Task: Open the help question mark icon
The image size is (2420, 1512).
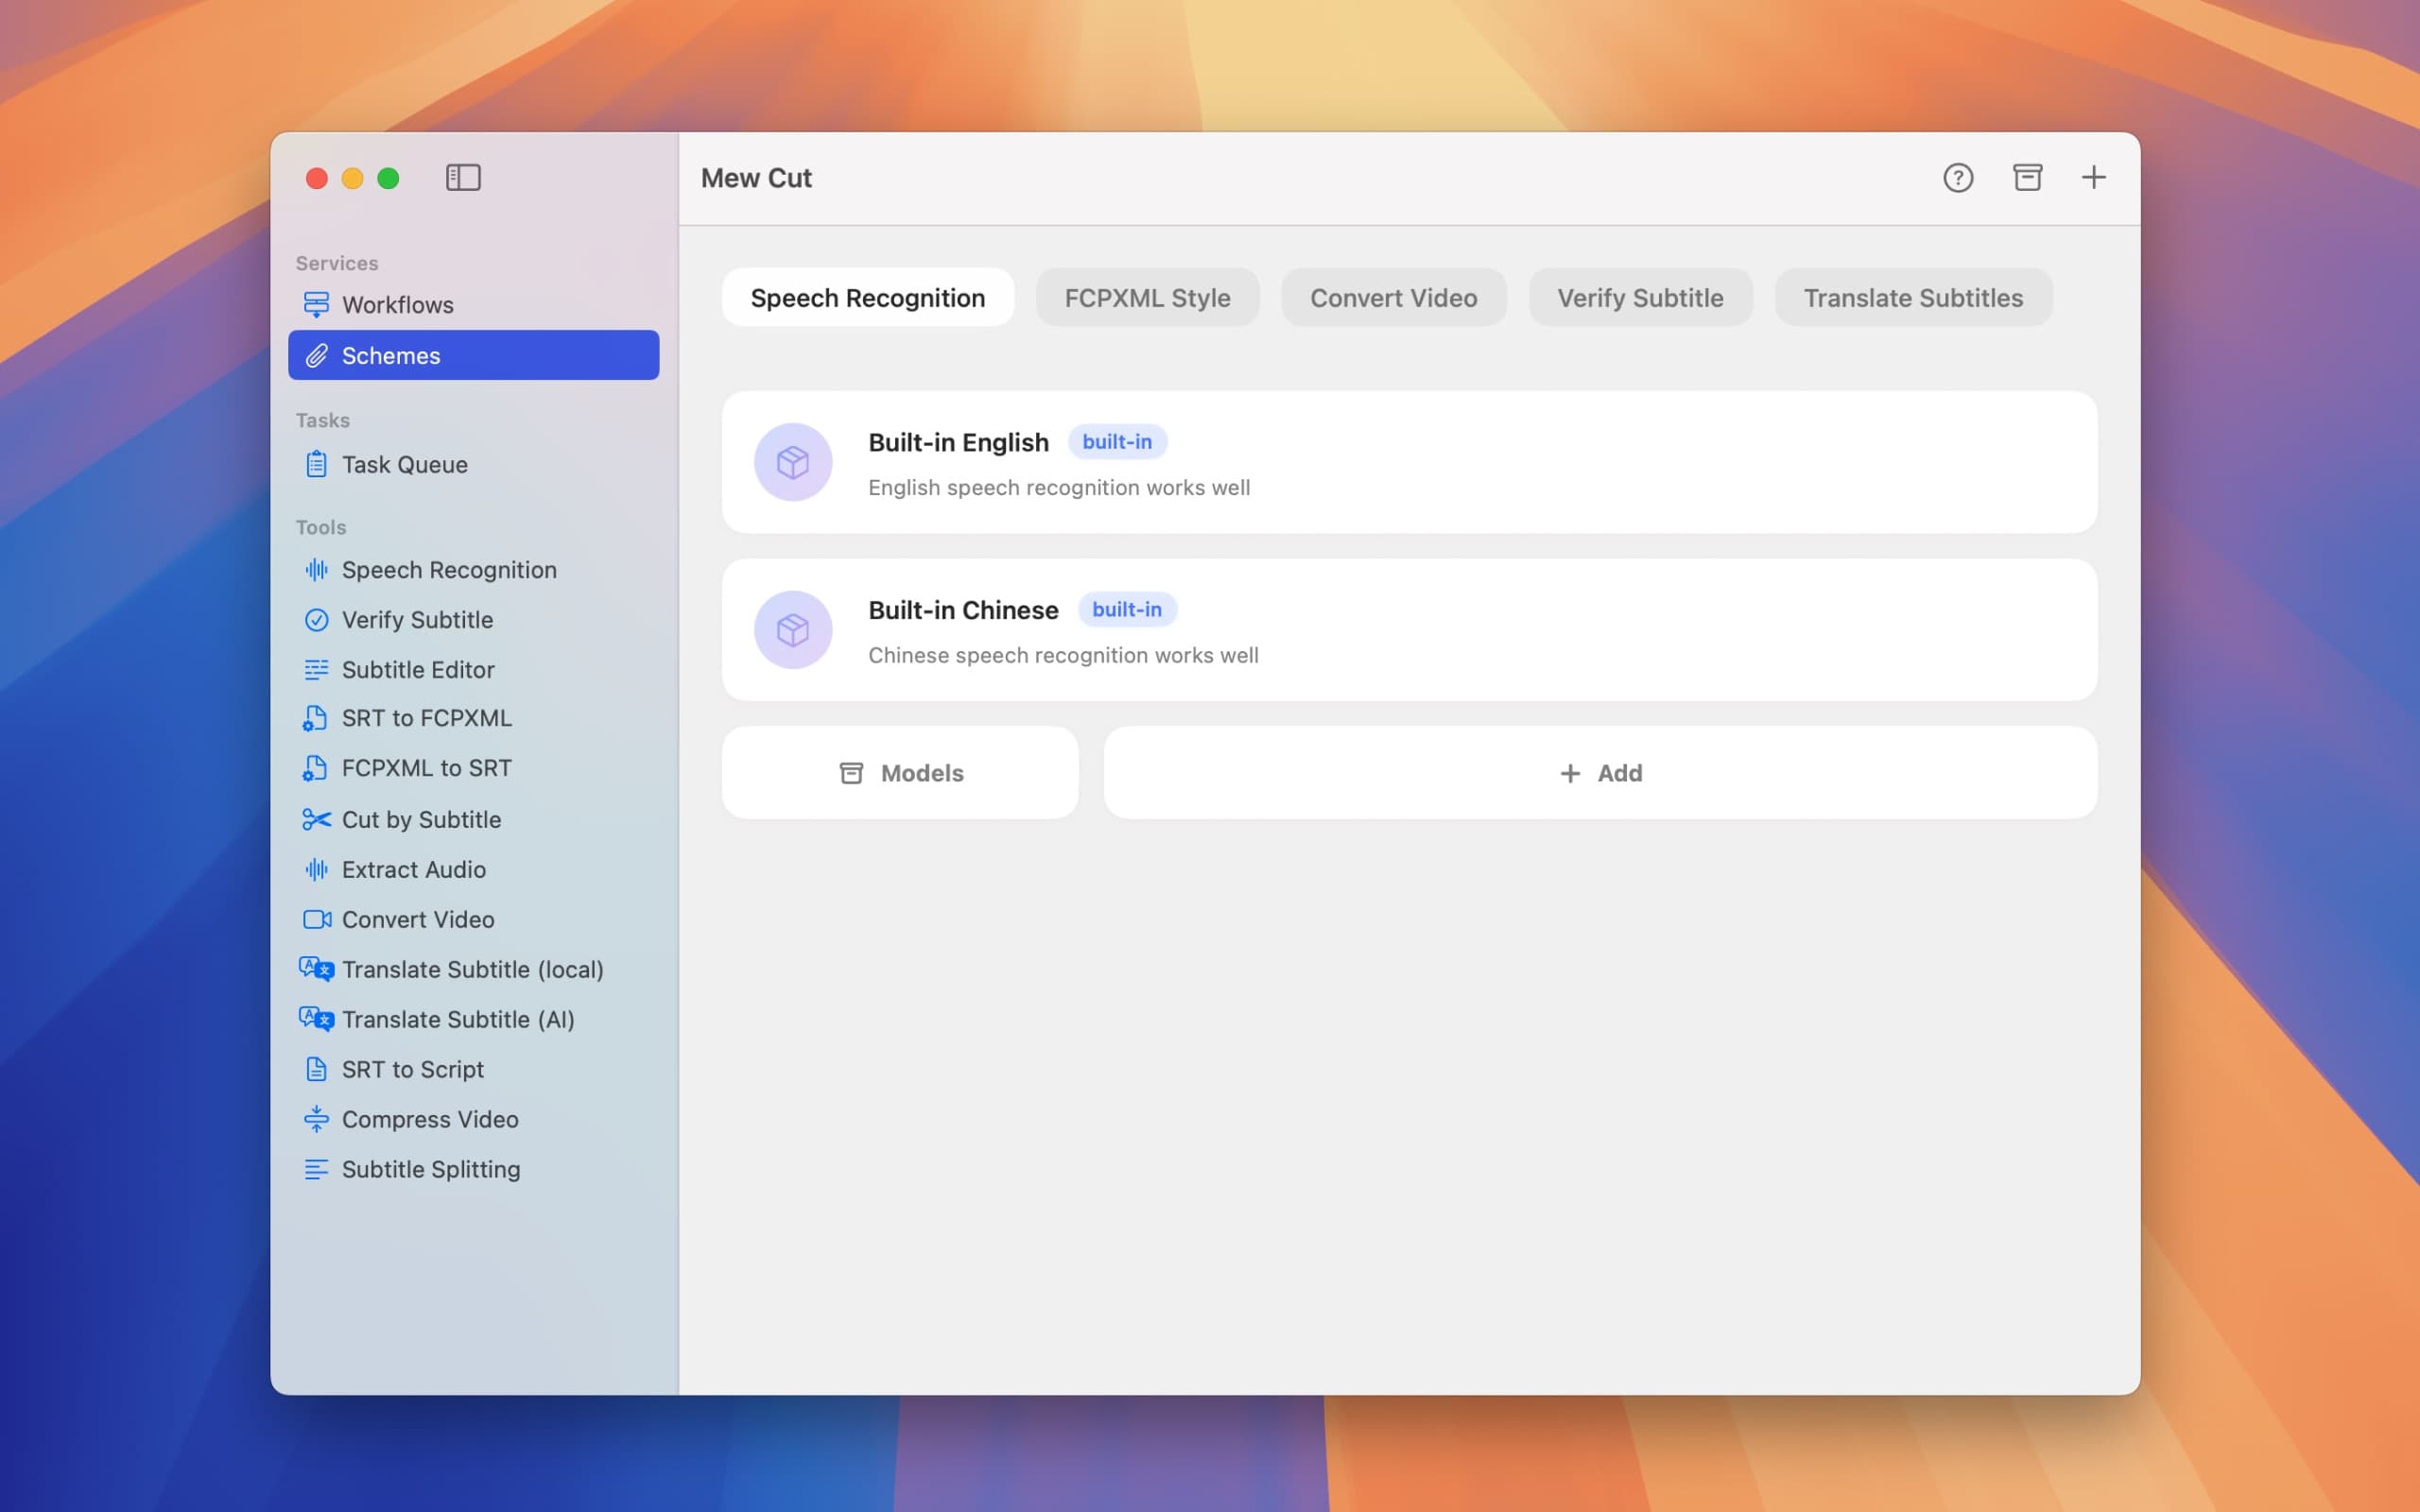Action: coord(1957,178)
